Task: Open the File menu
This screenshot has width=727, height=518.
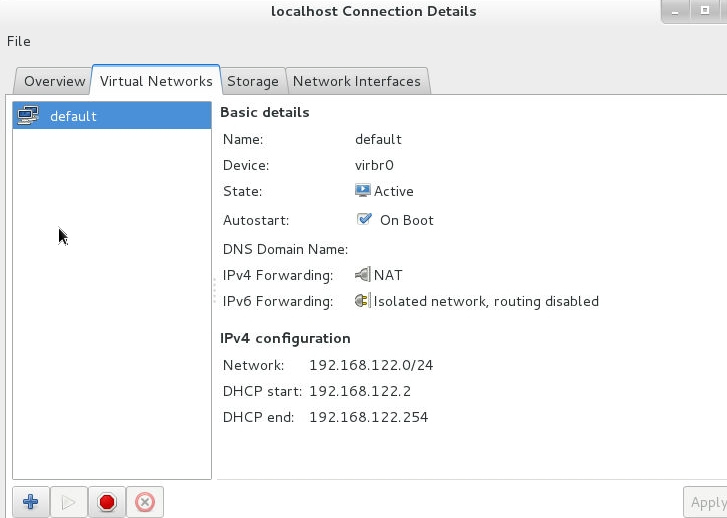Action: [19, 41]
